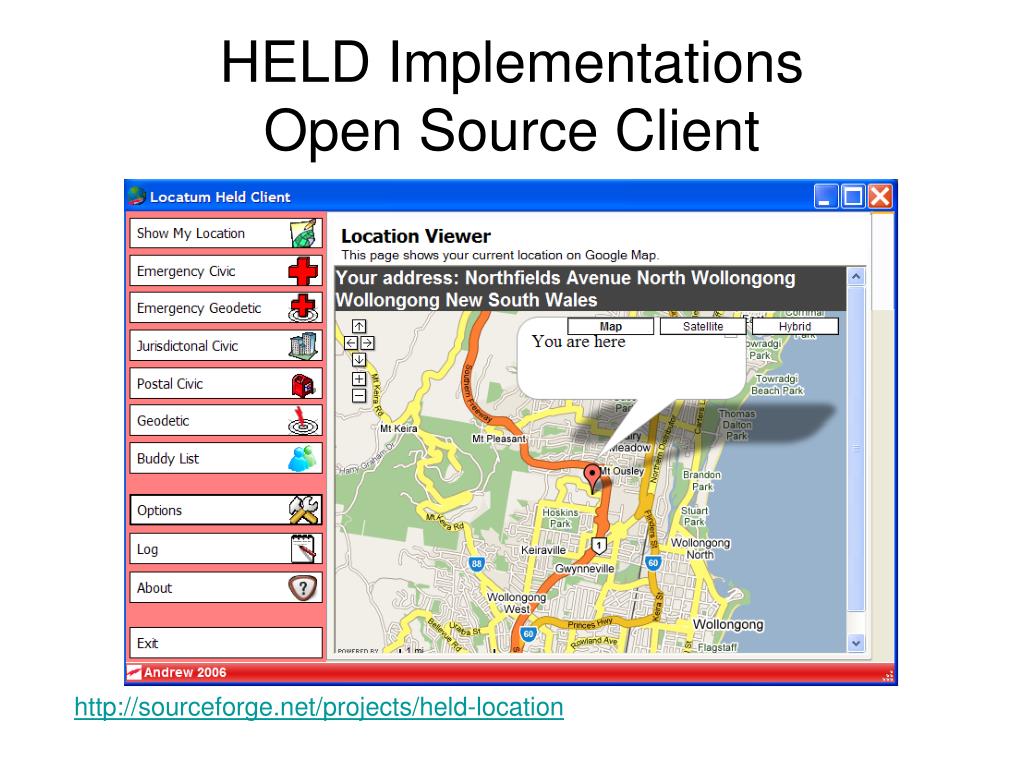Minimize the Locatum Held Client window
This screenshot has width=1024, height=768.
click(825, 196)
